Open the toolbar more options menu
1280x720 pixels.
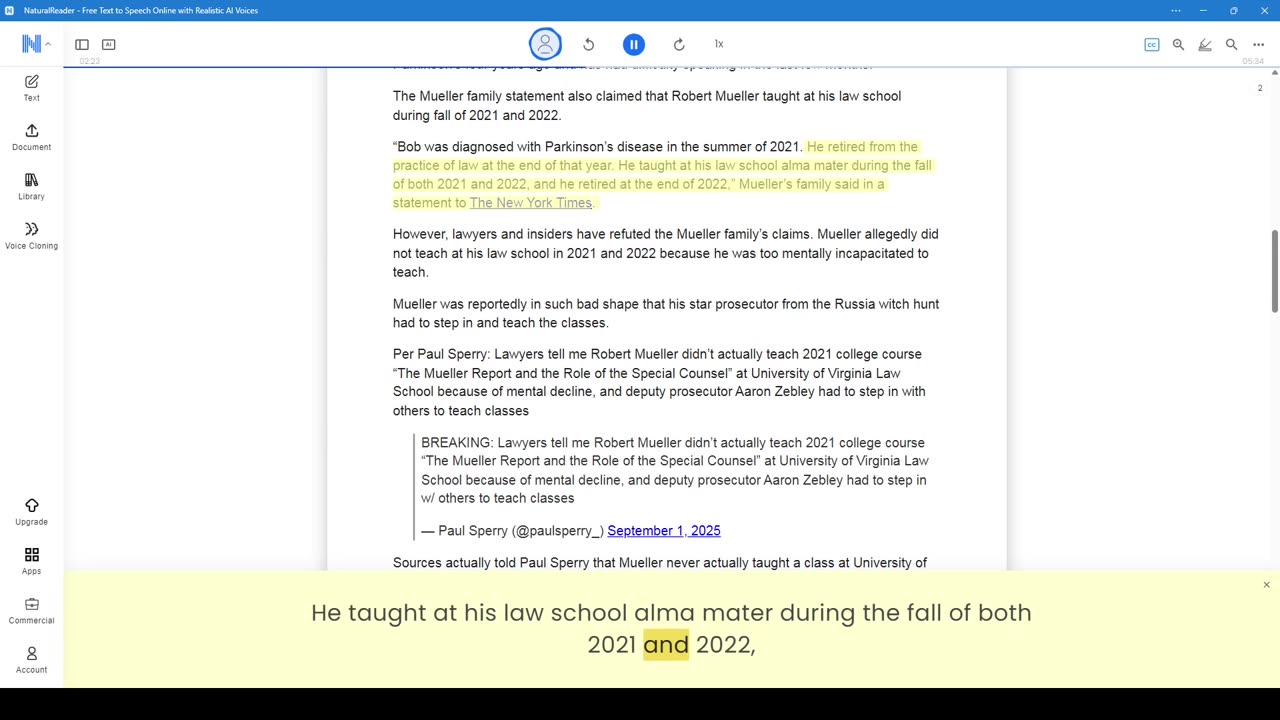pos(1259,44)
